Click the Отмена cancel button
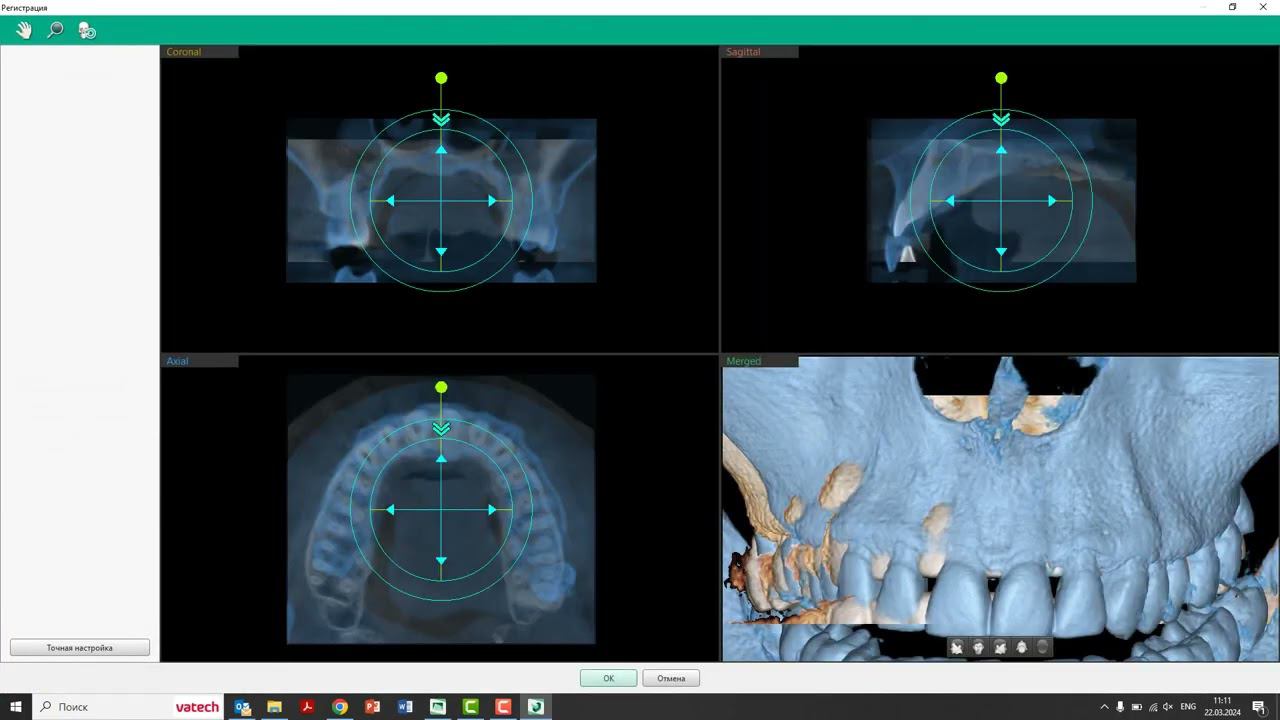Viewport: 1280px width, 720px height. pyautogui.click(x=671, y=678)
